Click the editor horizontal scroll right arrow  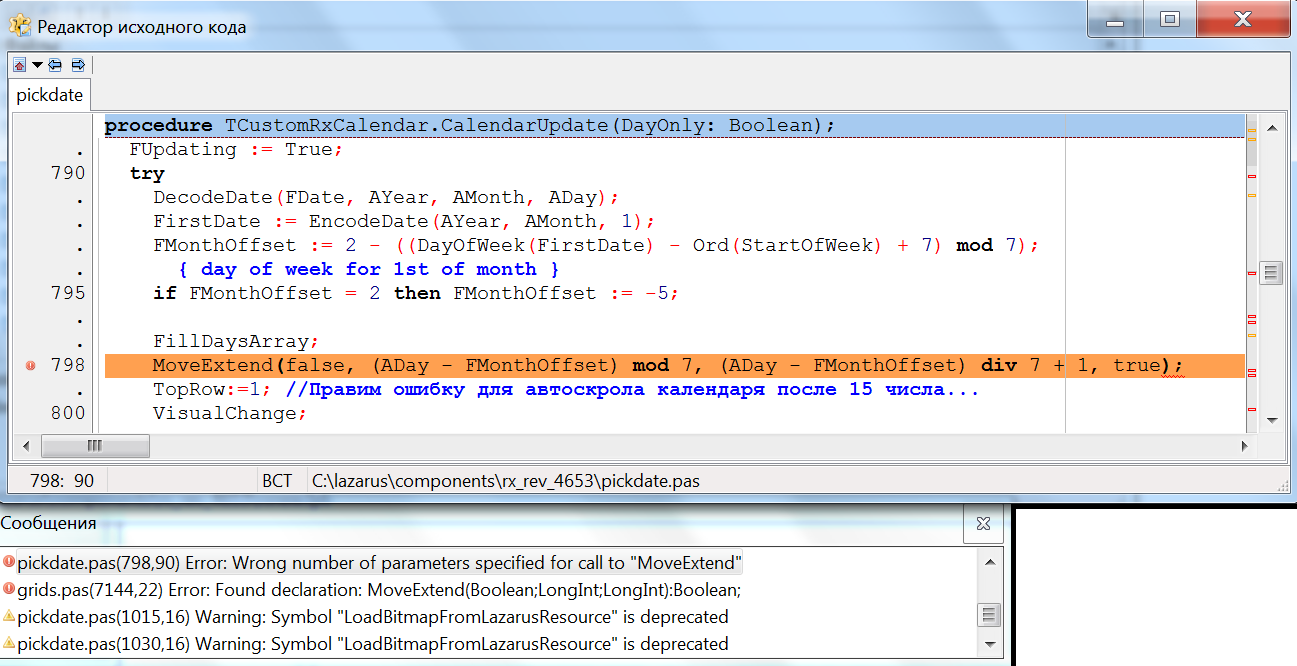coord(1245,445)
